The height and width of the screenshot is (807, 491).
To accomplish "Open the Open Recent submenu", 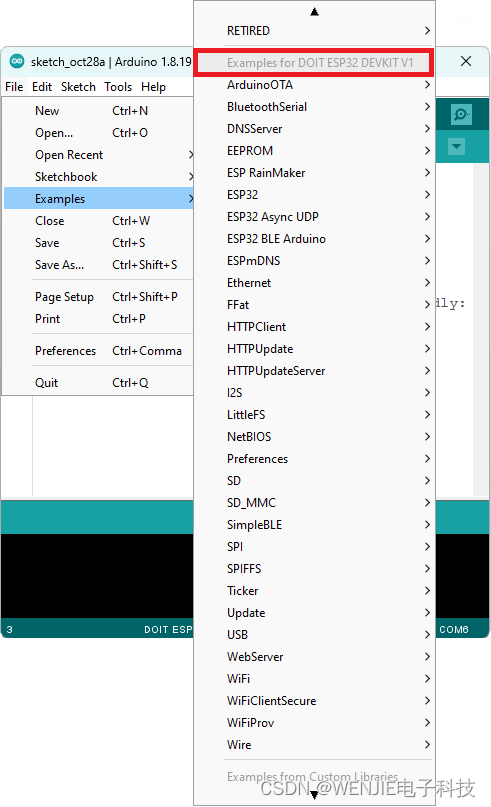I will point(99,154).
